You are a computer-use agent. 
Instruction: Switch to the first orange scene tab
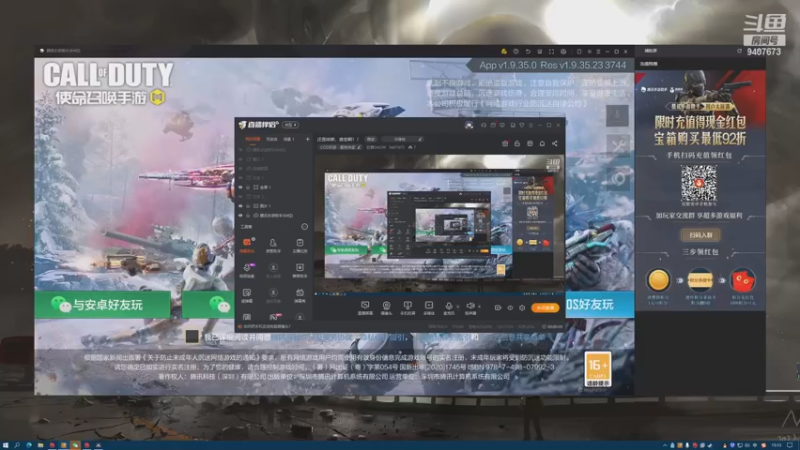253,139
